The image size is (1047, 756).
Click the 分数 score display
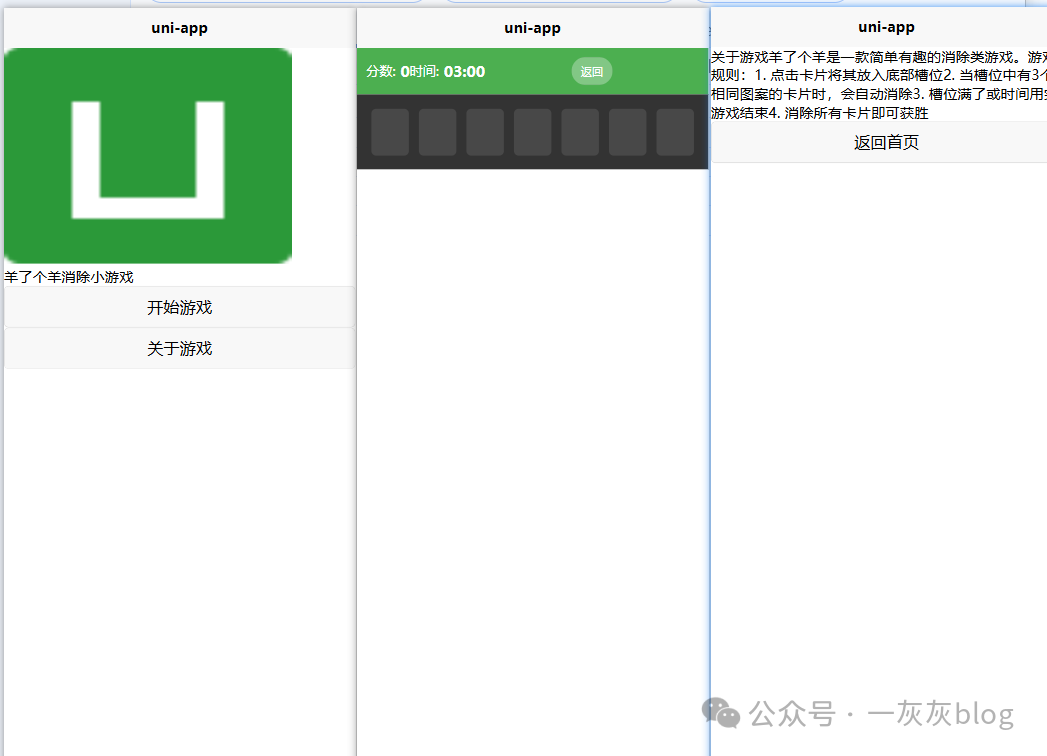(387, 72)
